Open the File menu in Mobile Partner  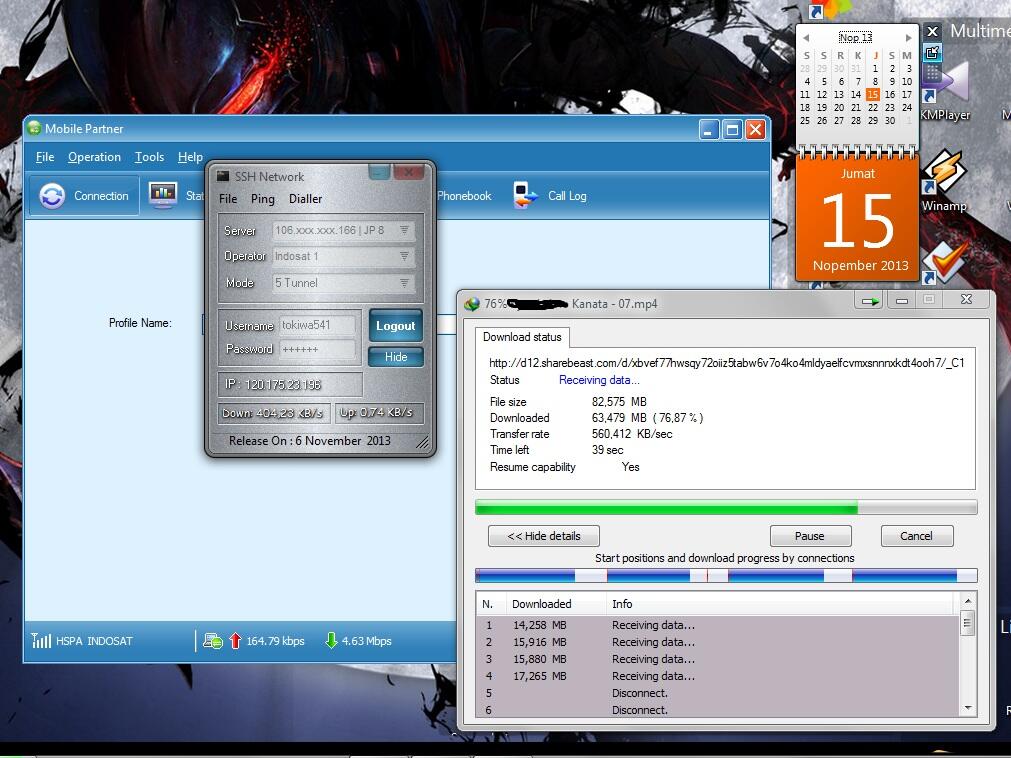tap(44, 157)
